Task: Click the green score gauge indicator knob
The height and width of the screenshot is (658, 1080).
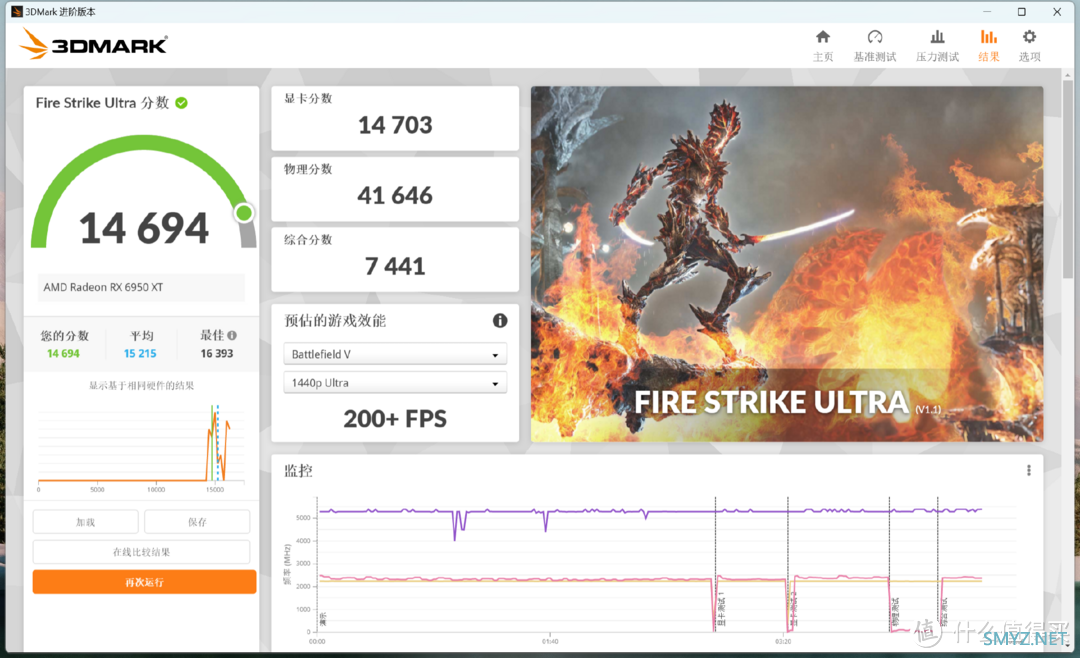Action: (243, 213)
